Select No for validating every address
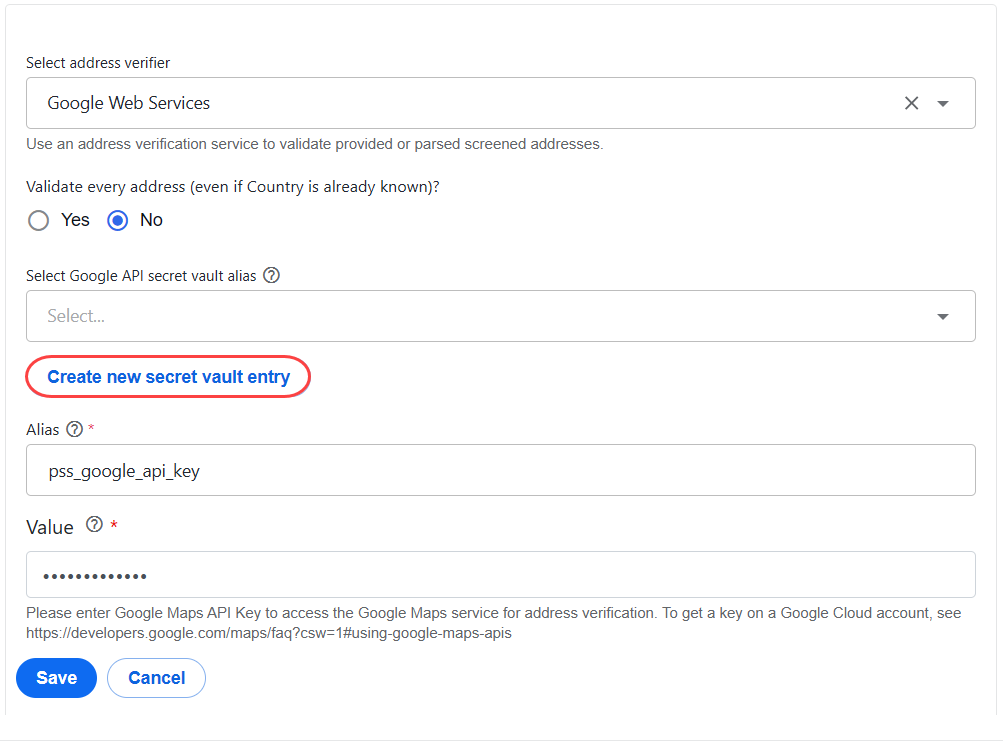This screenshot has width=1003, height=747. click(x=118, y=221)
